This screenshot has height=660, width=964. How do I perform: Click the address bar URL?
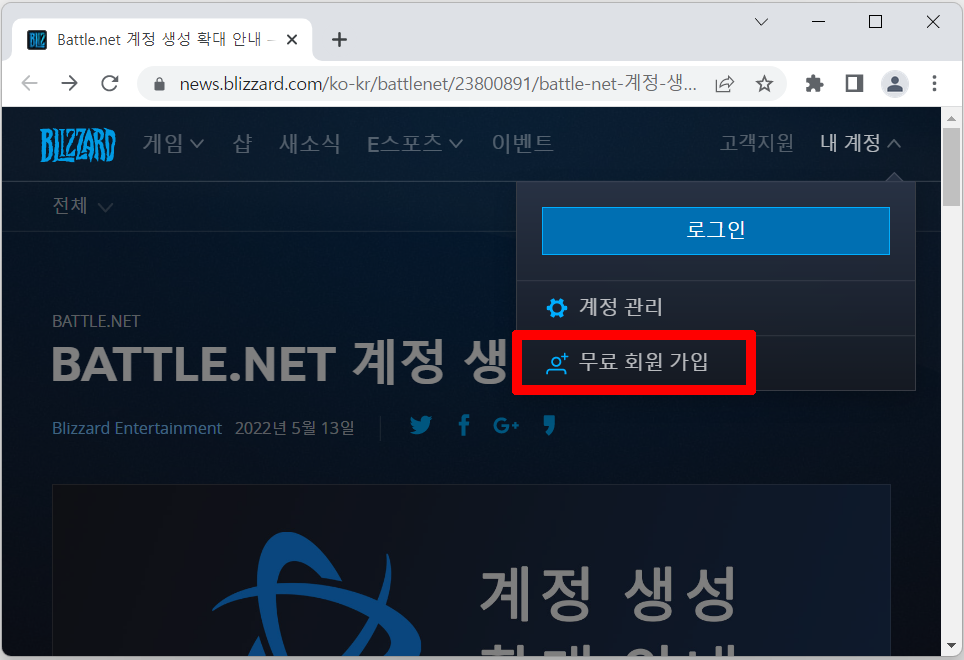[438, 84]
